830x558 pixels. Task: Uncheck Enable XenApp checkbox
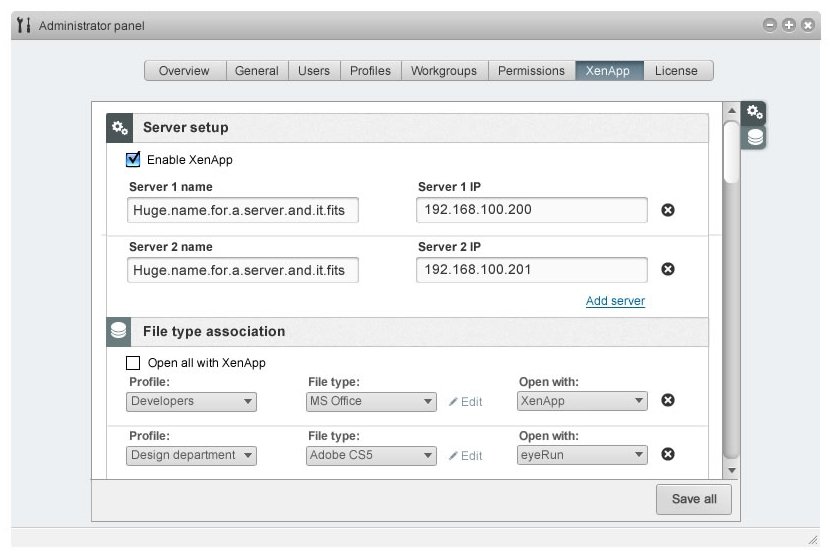click(133, 159)
